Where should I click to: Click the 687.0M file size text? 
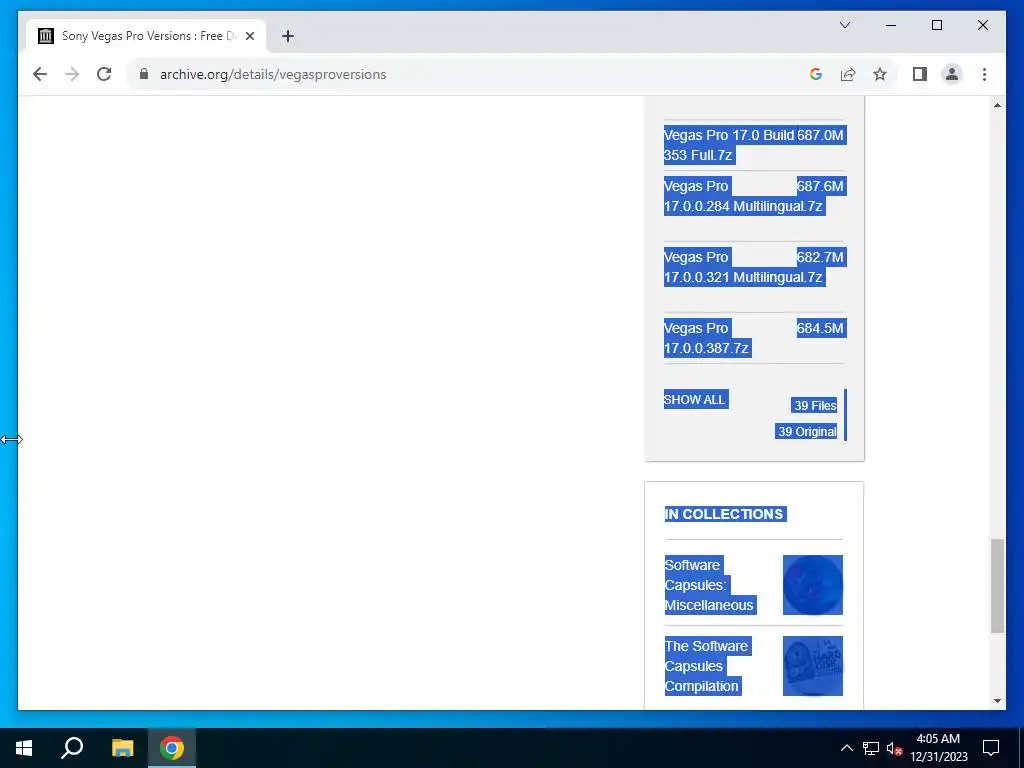(820, 135)
